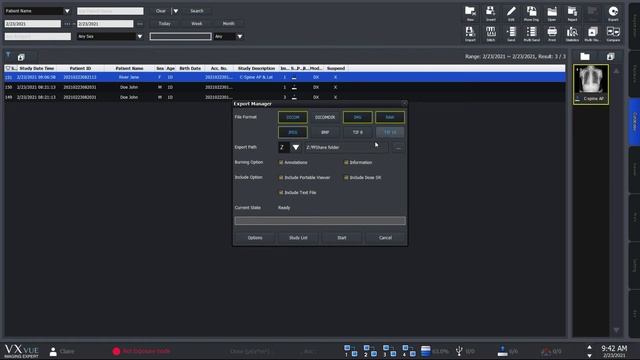Image resolution: width=640 pixels, height=360 pixels.
Task: Open the Patient Name search field dropdown
Action: (x=67, y=11)
